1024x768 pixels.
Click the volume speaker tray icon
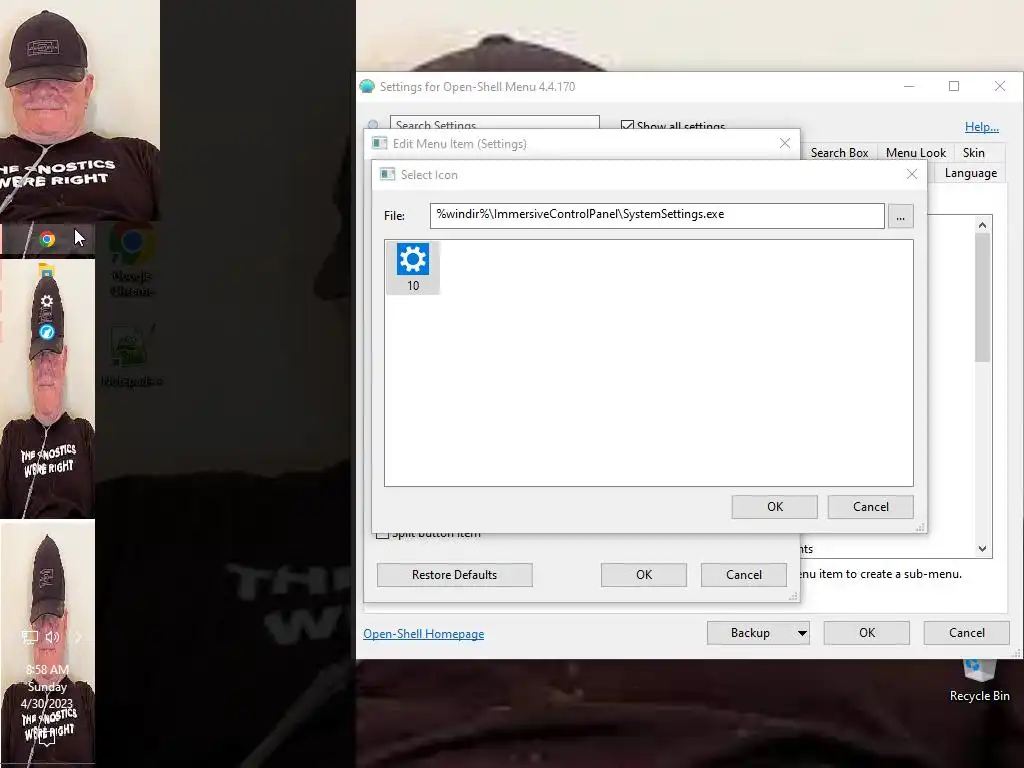(x=53, y=637)
